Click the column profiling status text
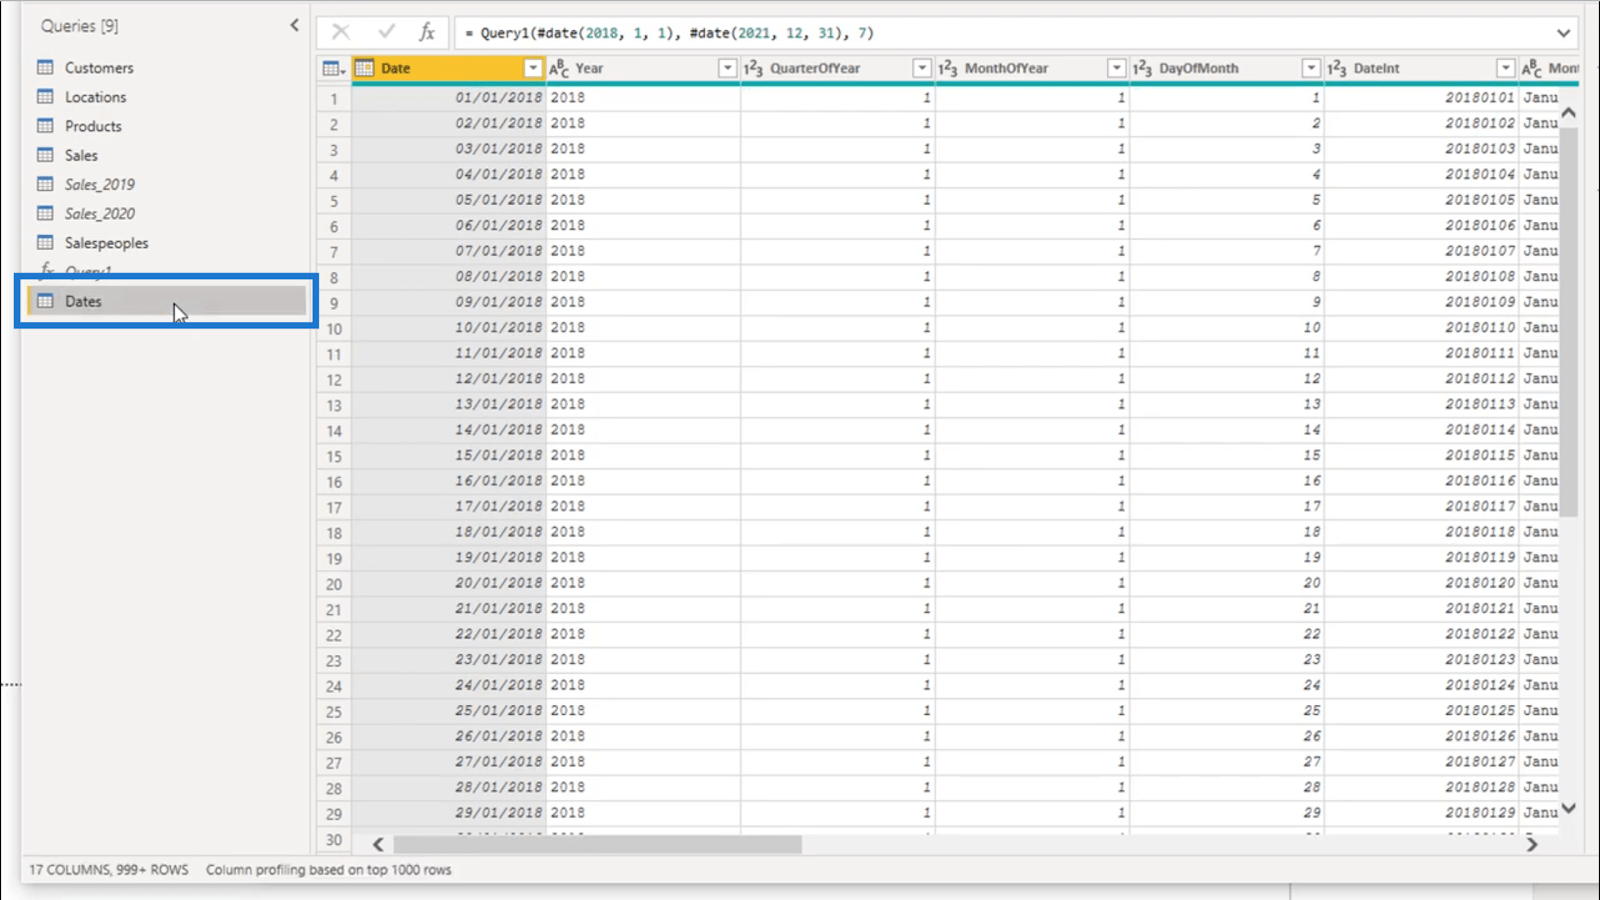 click(x=328, y=870)
